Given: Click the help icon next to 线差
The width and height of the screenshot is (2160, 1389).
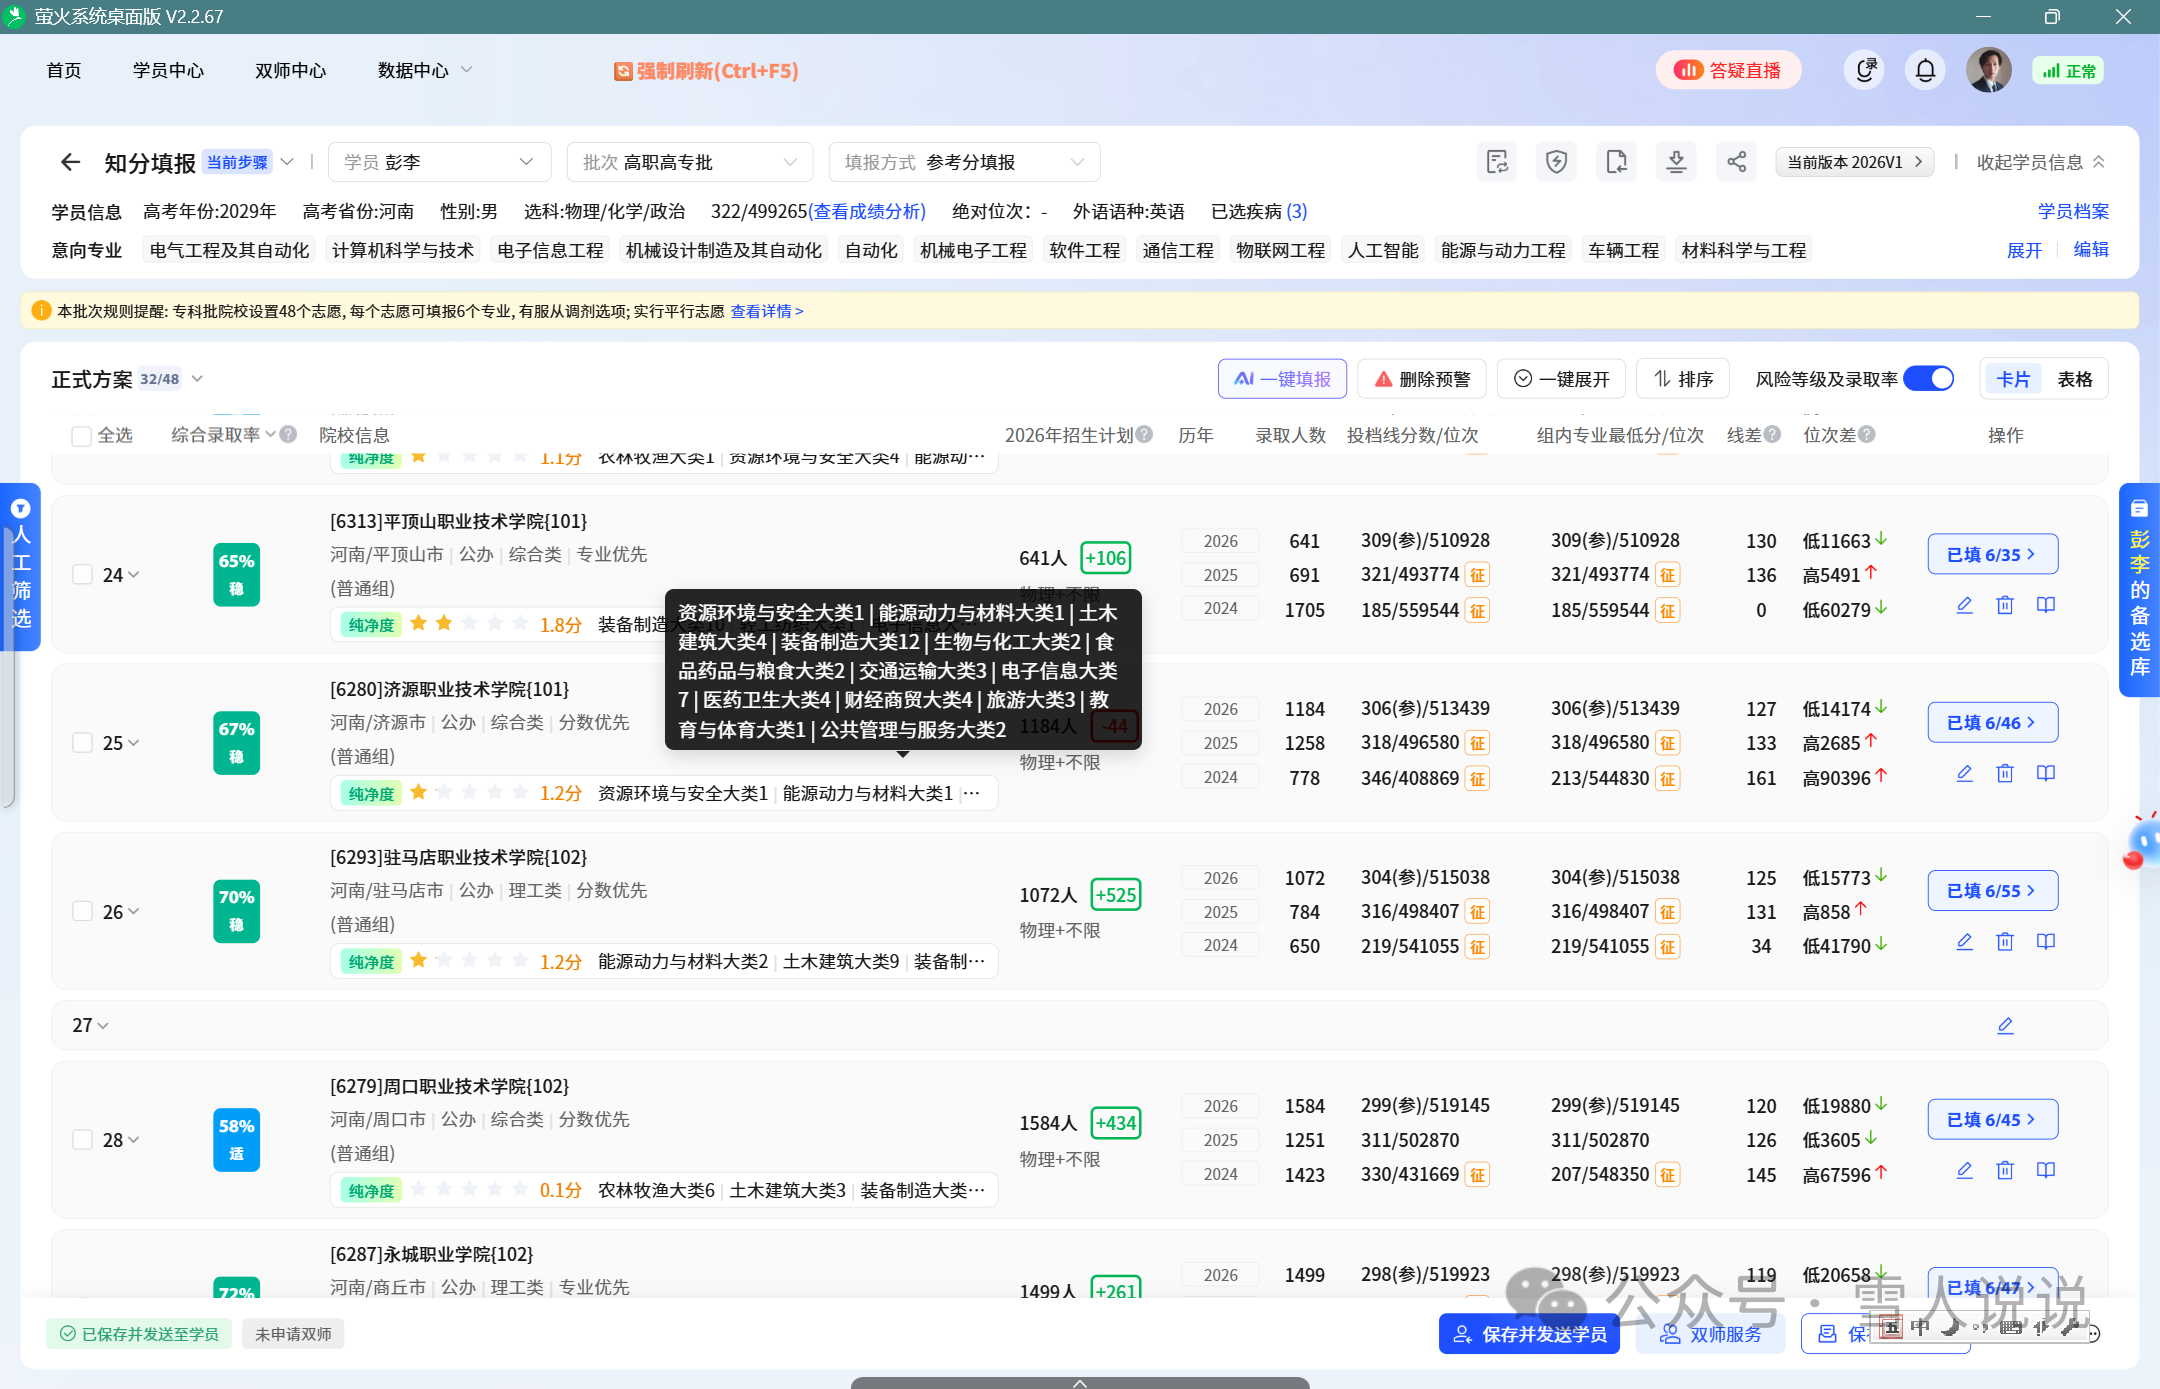Looking at the screenshot, I should click(1772, 434).
